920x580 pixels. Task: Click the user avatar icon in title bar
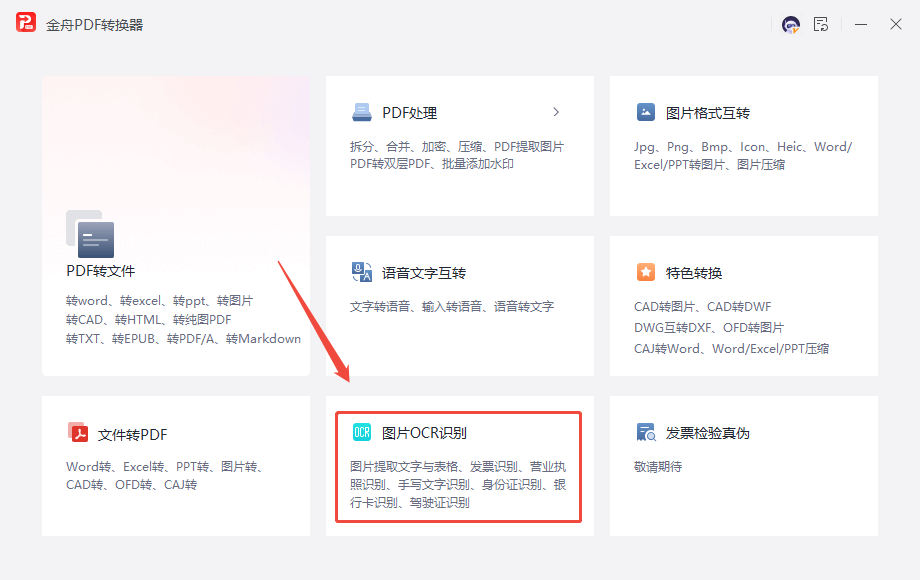click(x=791, y=24)
